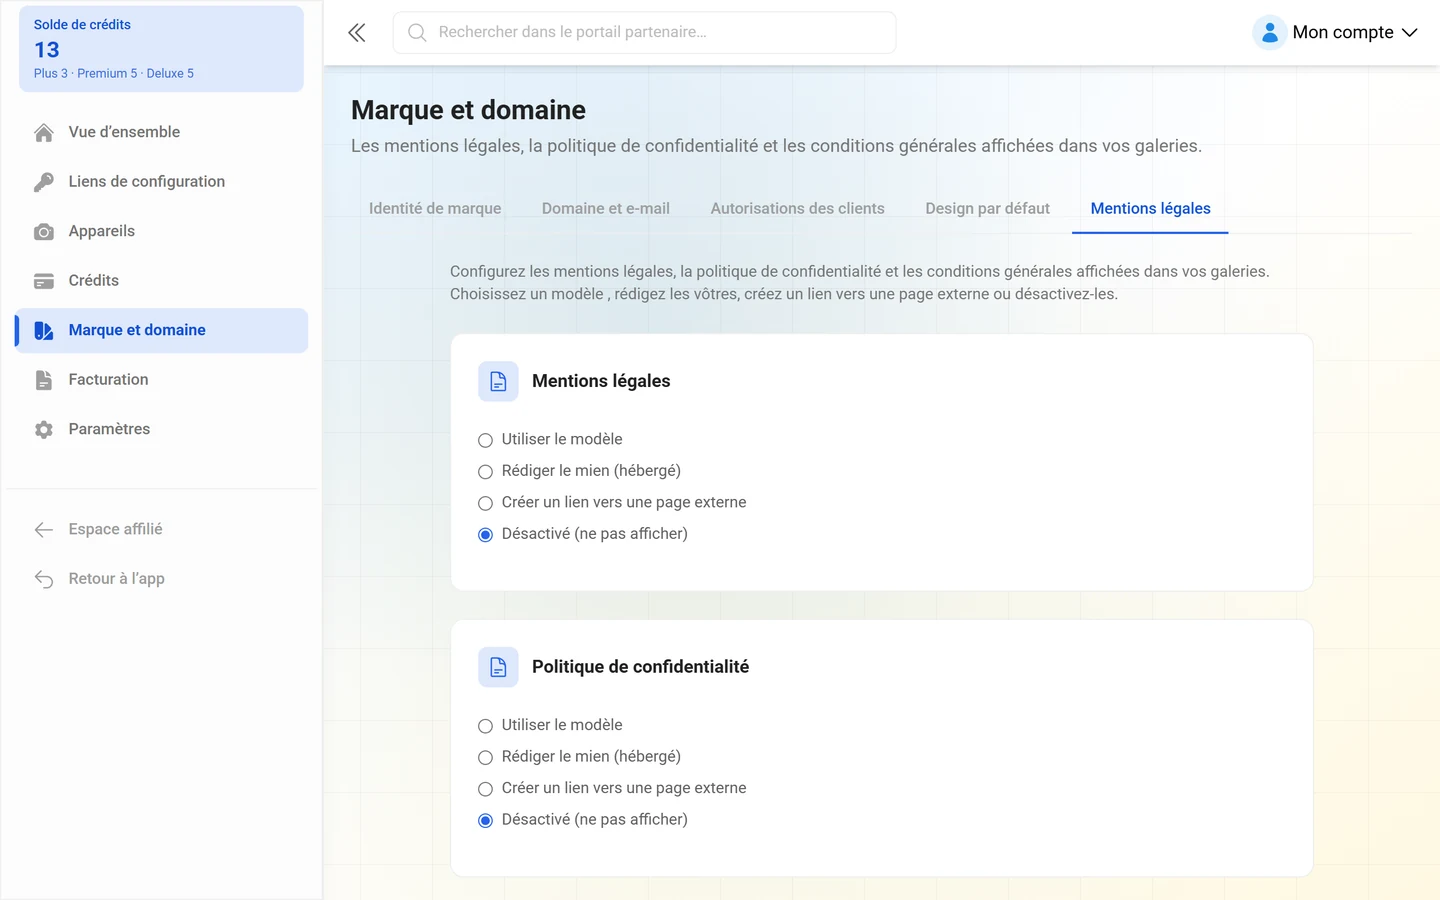
Task: Select the Mentions légales tab
Action: point(1150,208)
